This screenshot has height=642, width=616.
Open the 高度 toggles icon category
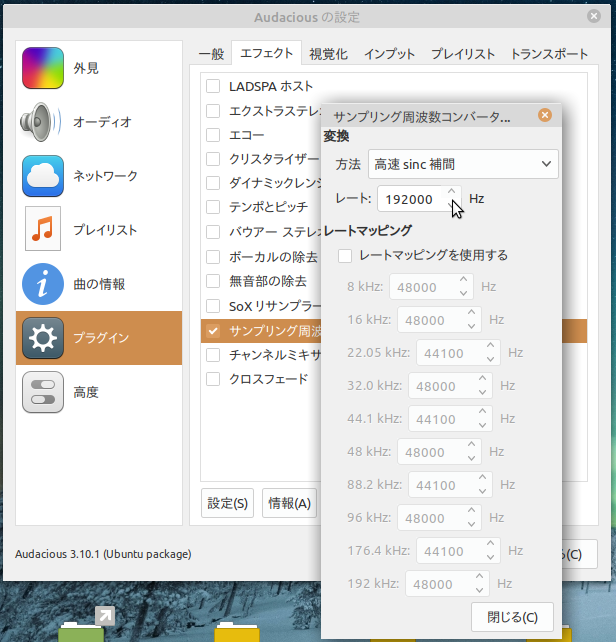43,392
